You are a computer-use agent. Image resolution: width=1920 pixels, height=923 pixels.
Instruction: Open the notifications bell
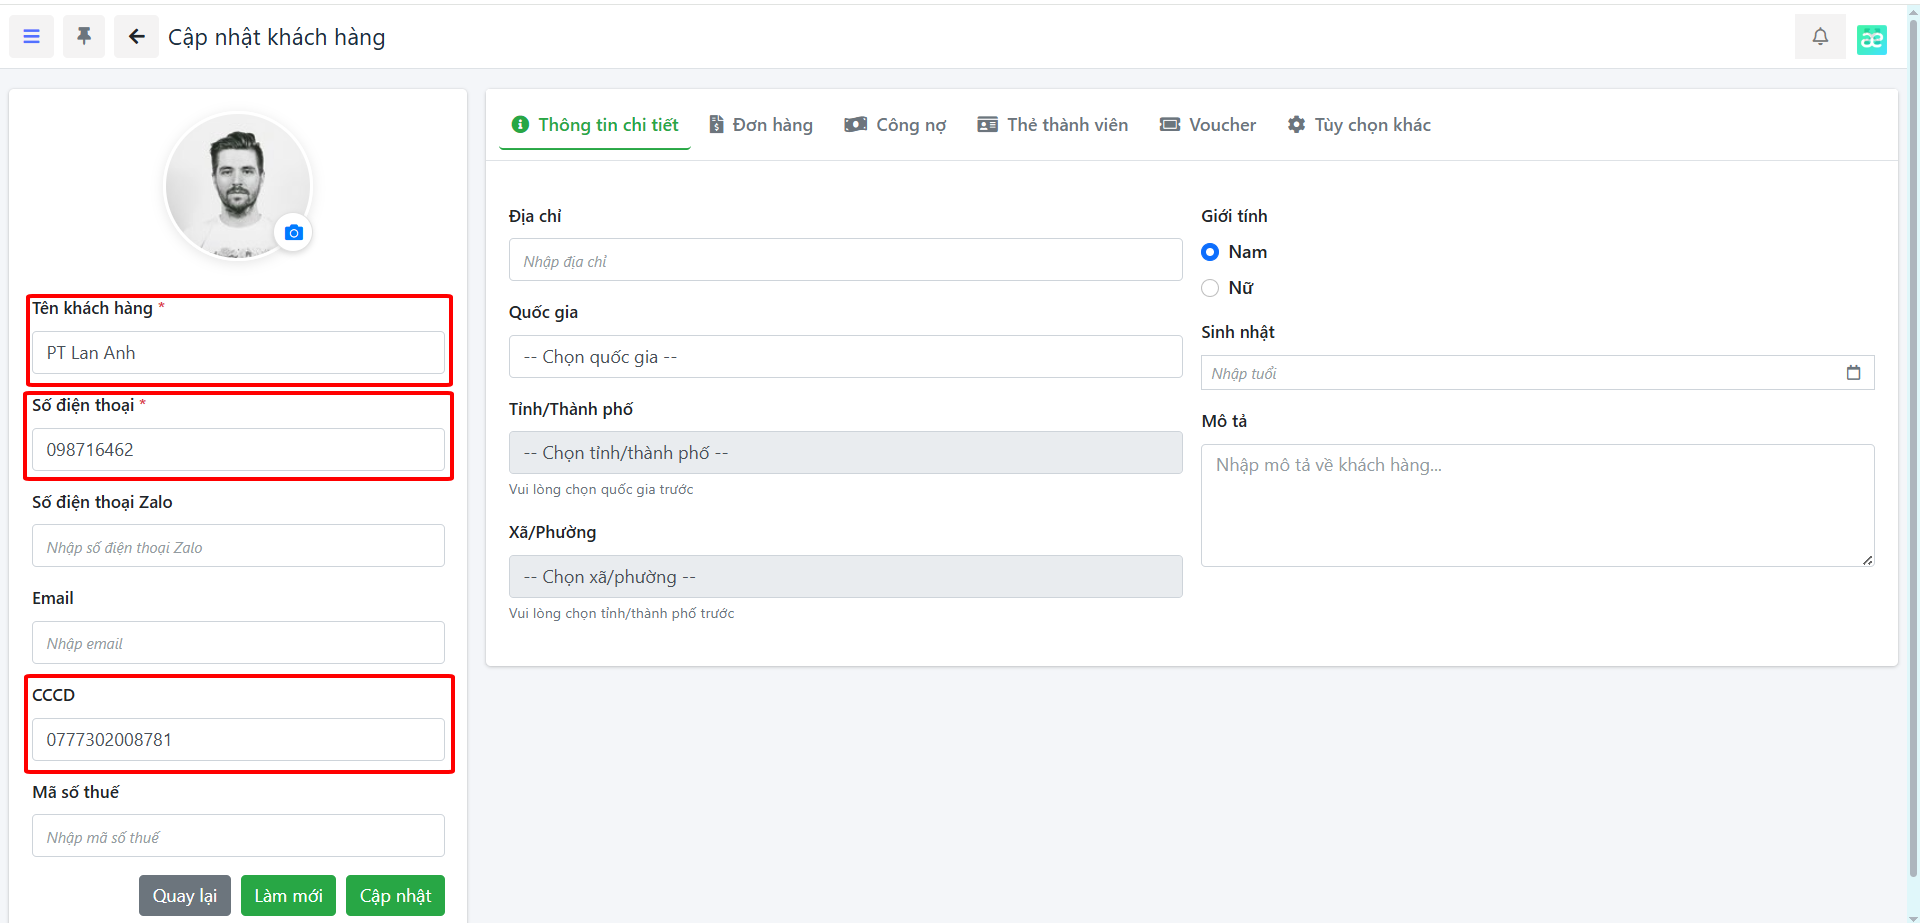click(1820, 37)
